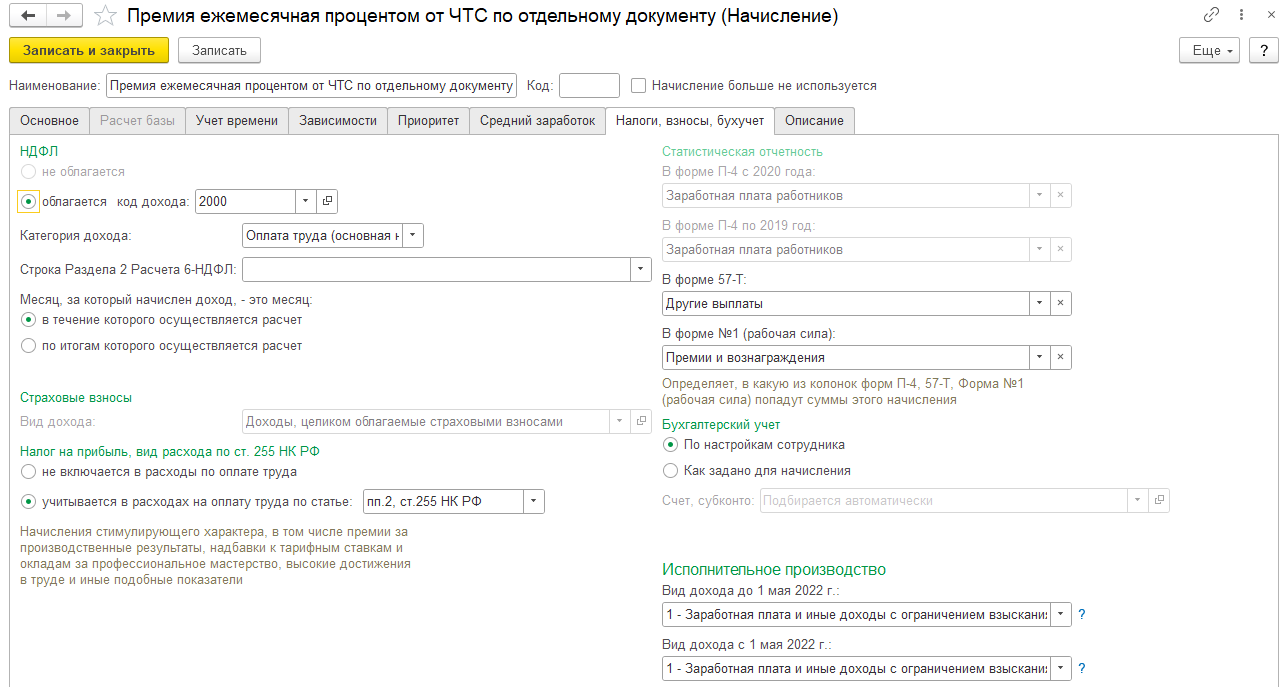Click the forward navigation arrow
Viewport: 1283px width, 687px height.
(64, 16)
